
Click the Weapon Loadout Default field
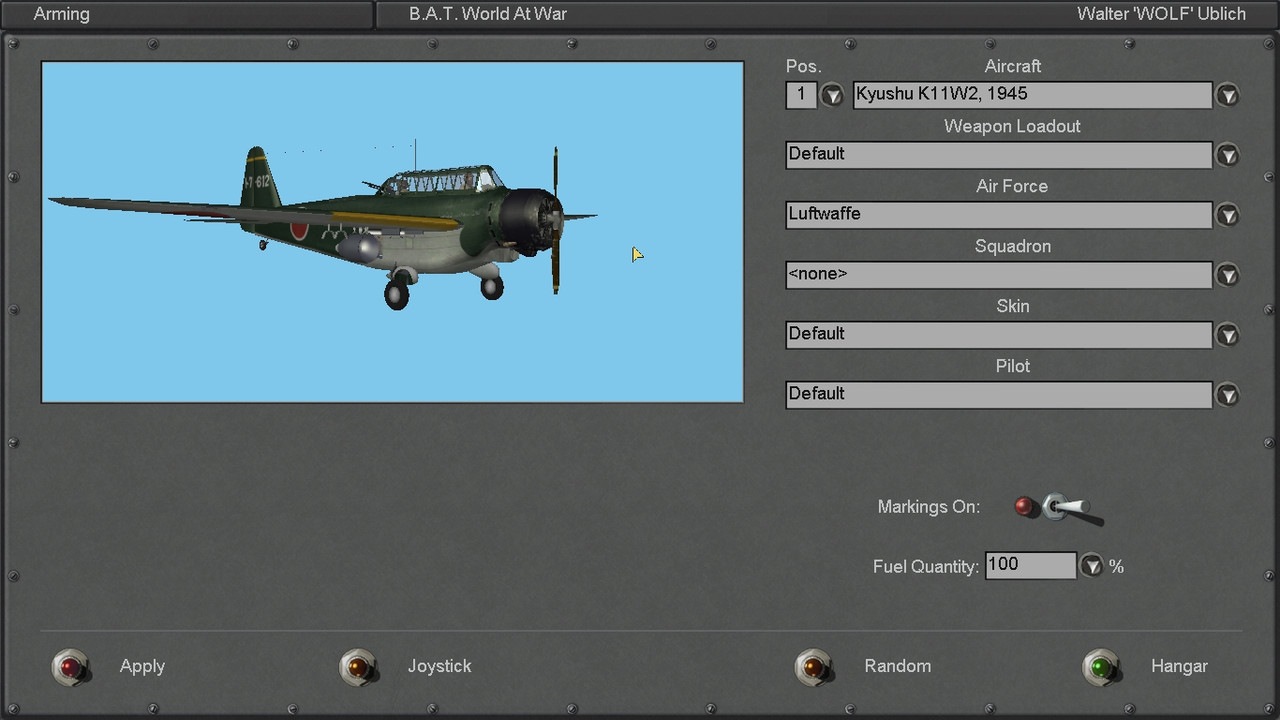[998, 155]
